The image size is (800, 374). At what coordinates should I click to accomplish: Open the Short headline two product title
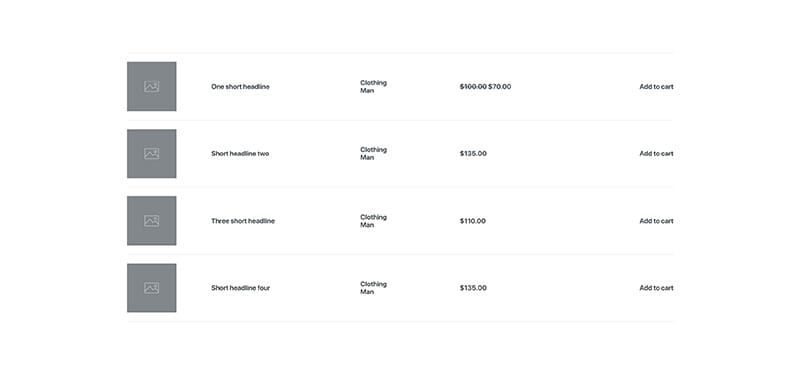pyautogui.click(x=240, y=154)
